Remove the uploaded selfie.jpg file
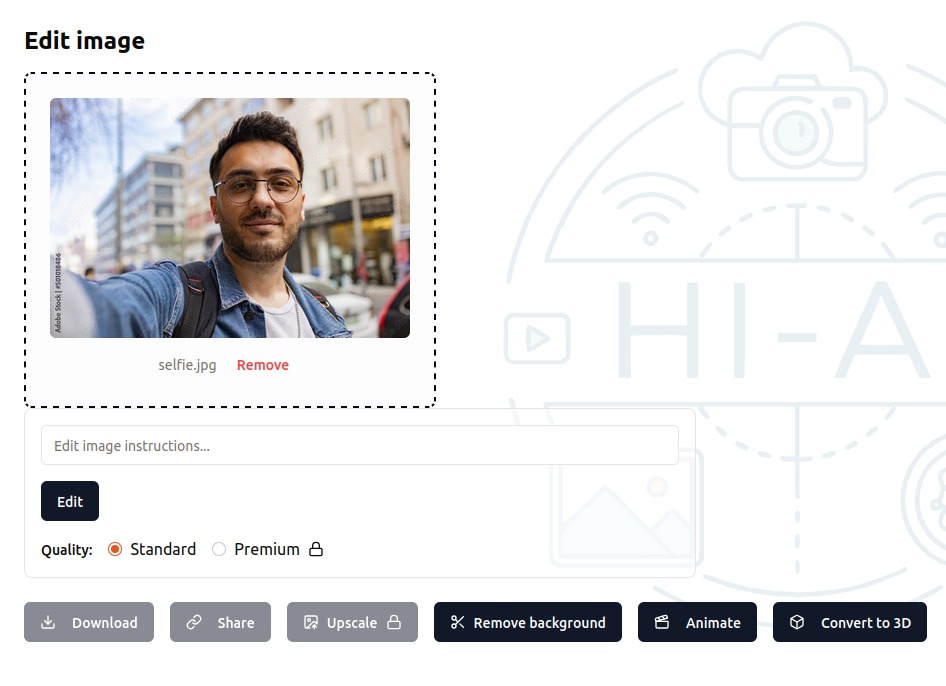This screenshot has width=946, height=686. 263,365
